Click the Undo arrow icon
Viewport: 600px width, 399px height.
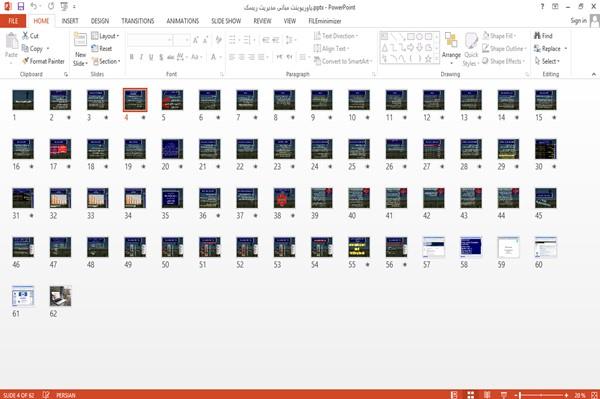pyautogui.click(x=34, y=6)
